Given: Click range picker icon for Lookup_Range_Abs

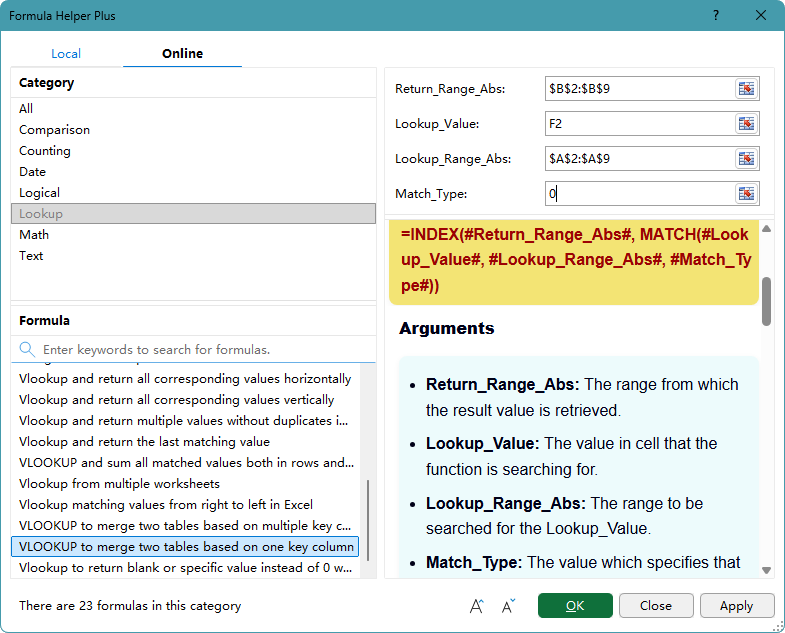Looking at the screenshot, I should 746,159.
